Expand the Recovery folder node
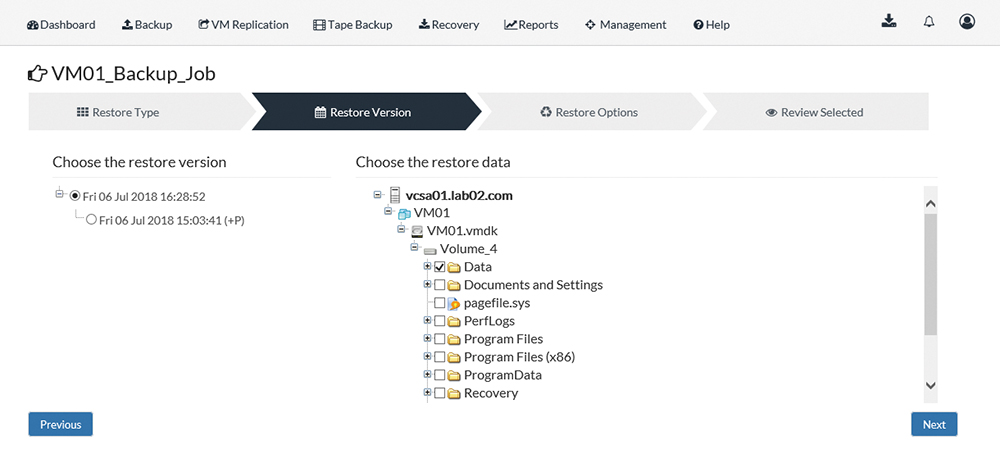 [427, 392]
